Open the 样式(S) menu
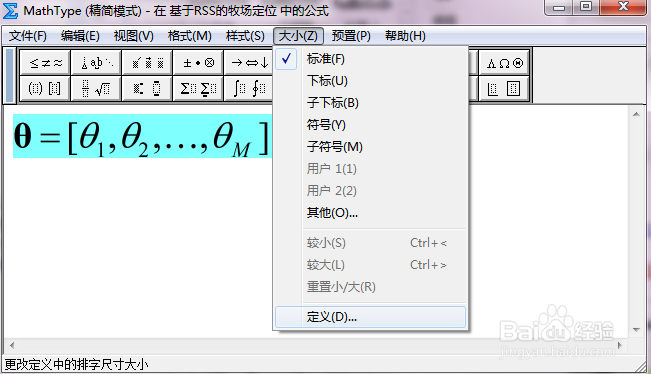The height and width of the screenshot is (374, 651). 245,36
